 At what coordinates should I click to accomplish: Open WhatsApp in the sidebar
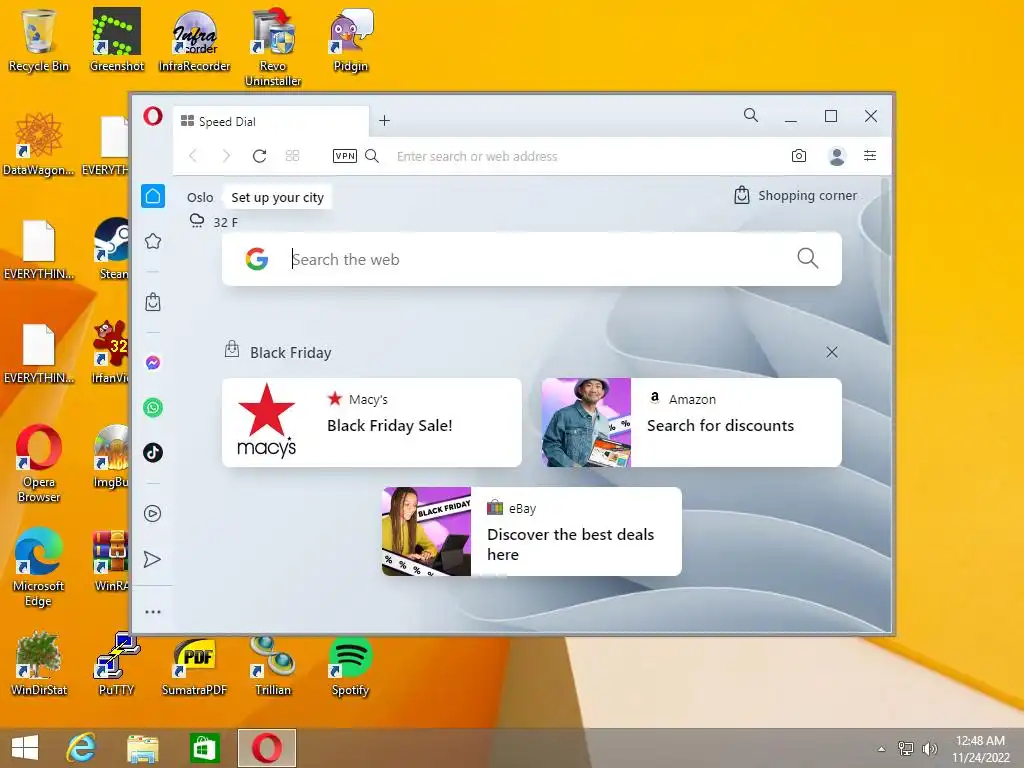[153, 408]
